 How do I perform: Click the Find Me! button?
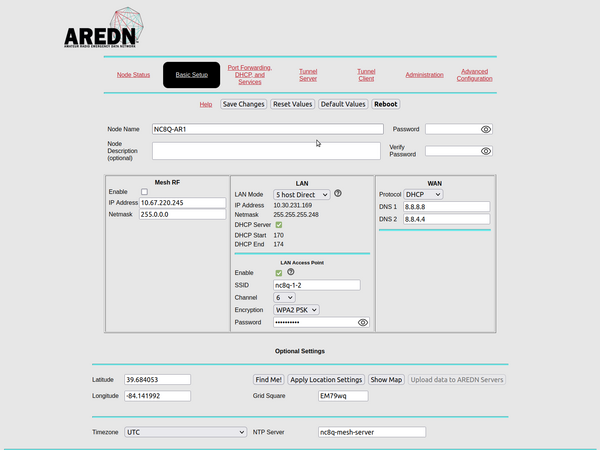click(269, 380)
